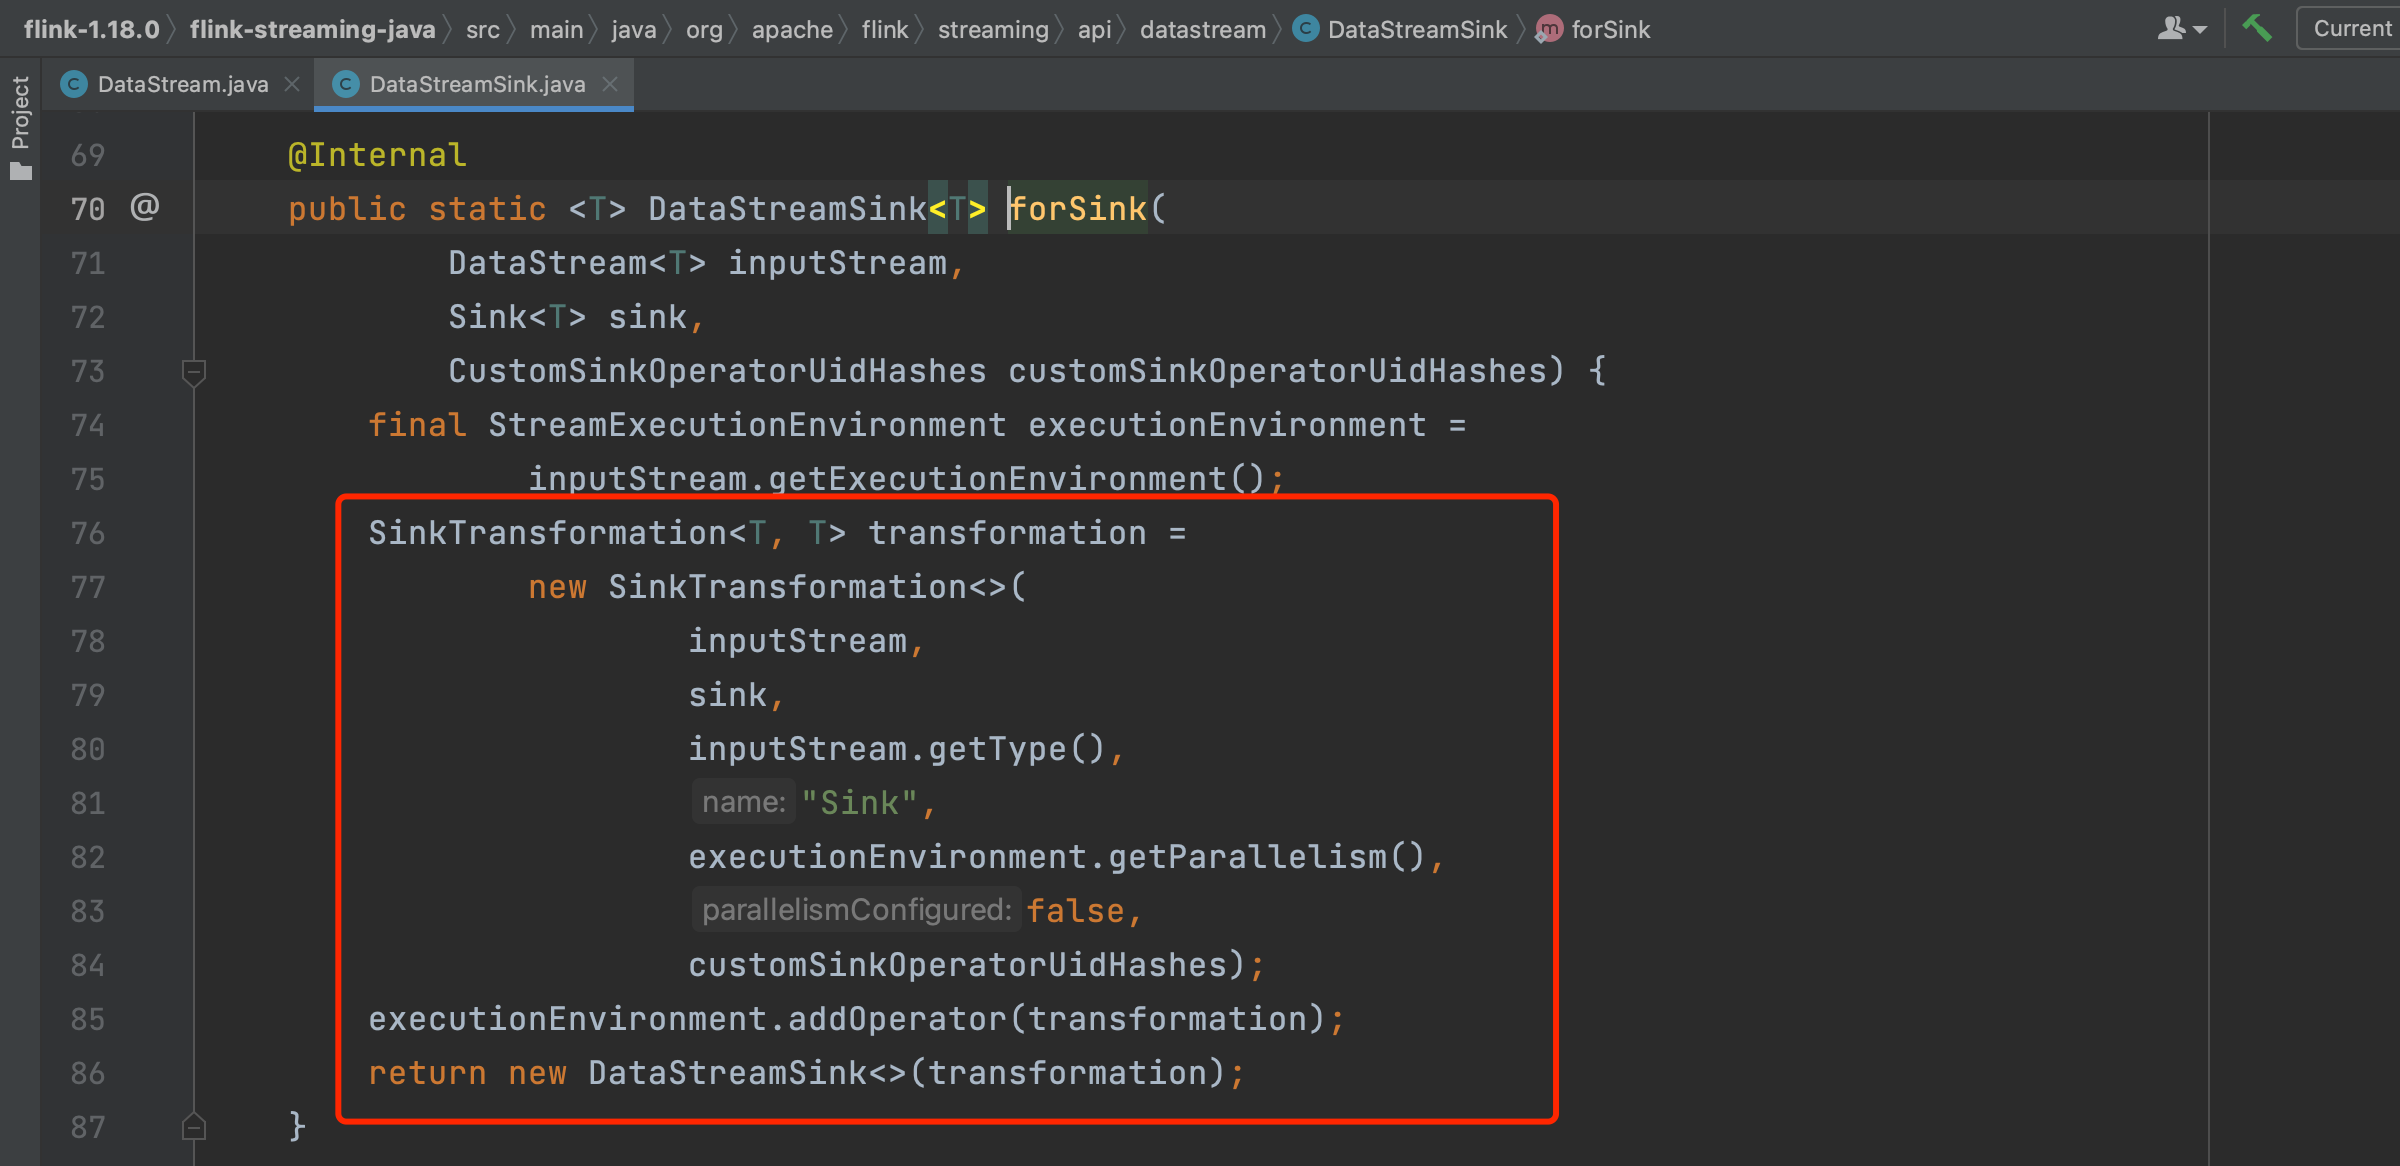This screenshot has width=2400, height=1166.
Task: Close the DataStream.java tab
Action: 292,85
